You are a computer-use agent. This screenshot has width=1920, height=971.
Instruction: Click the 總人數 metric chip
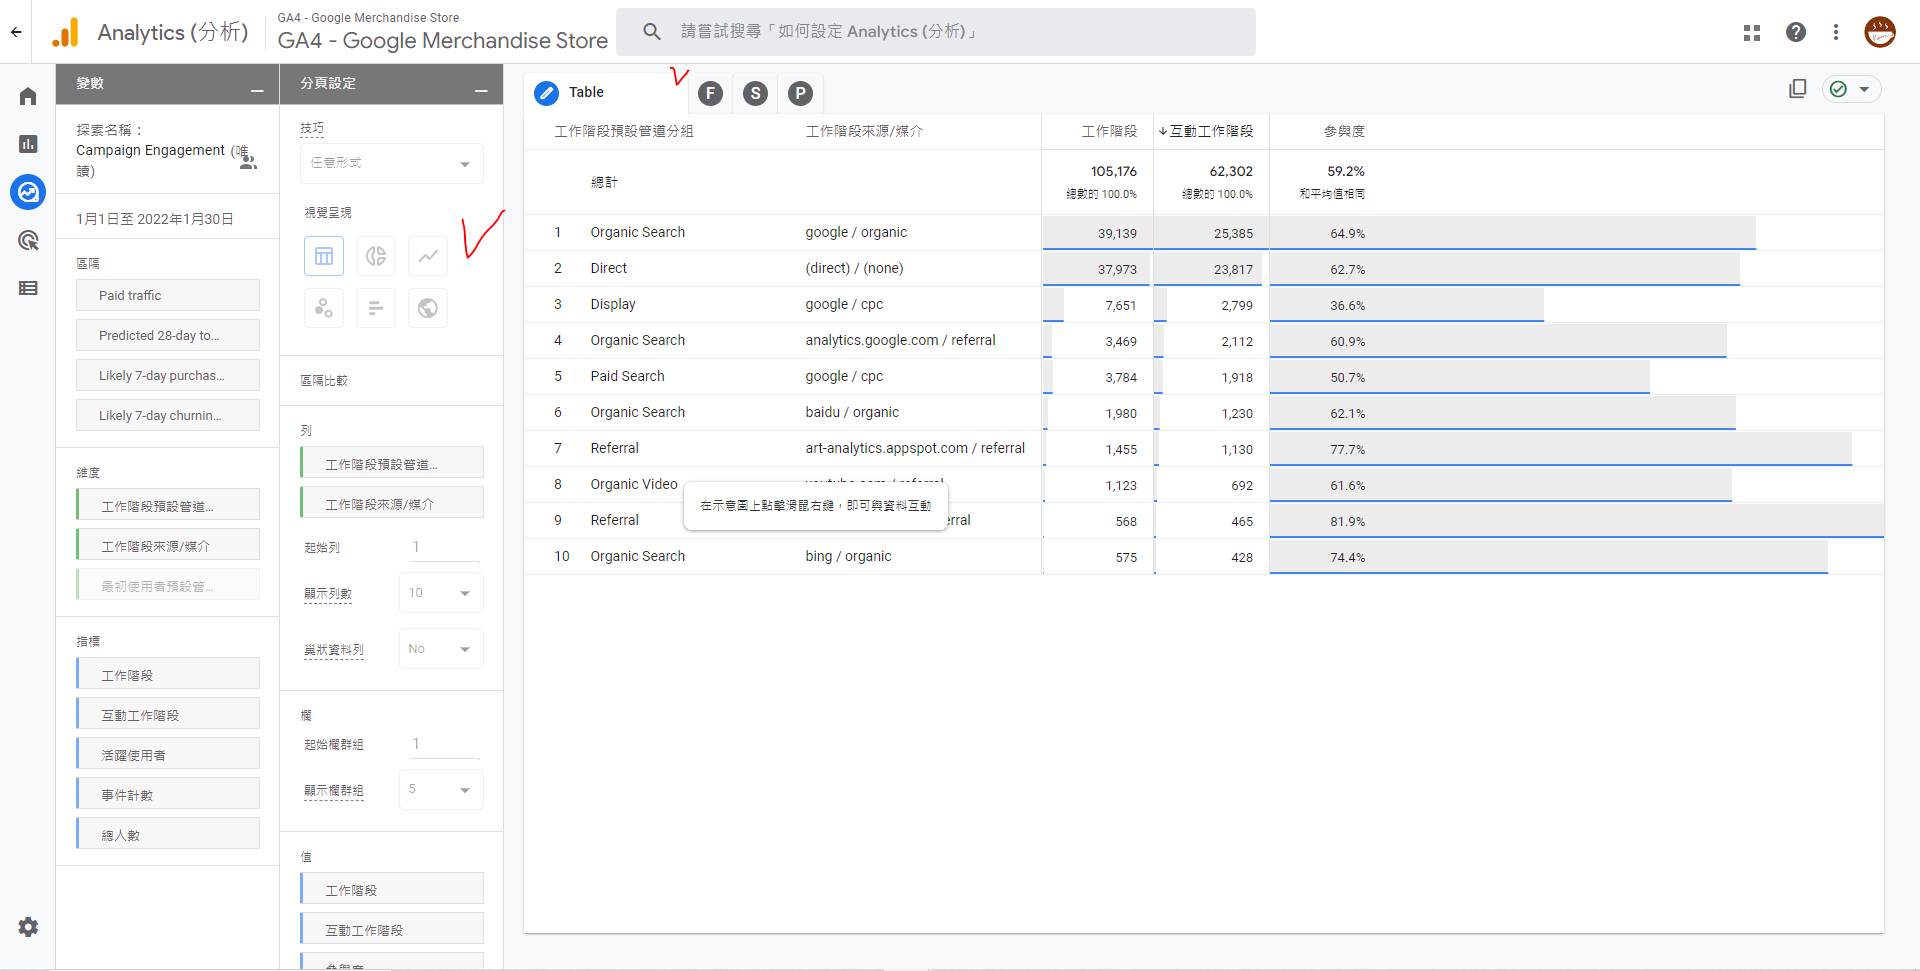(x=168, y=835)
